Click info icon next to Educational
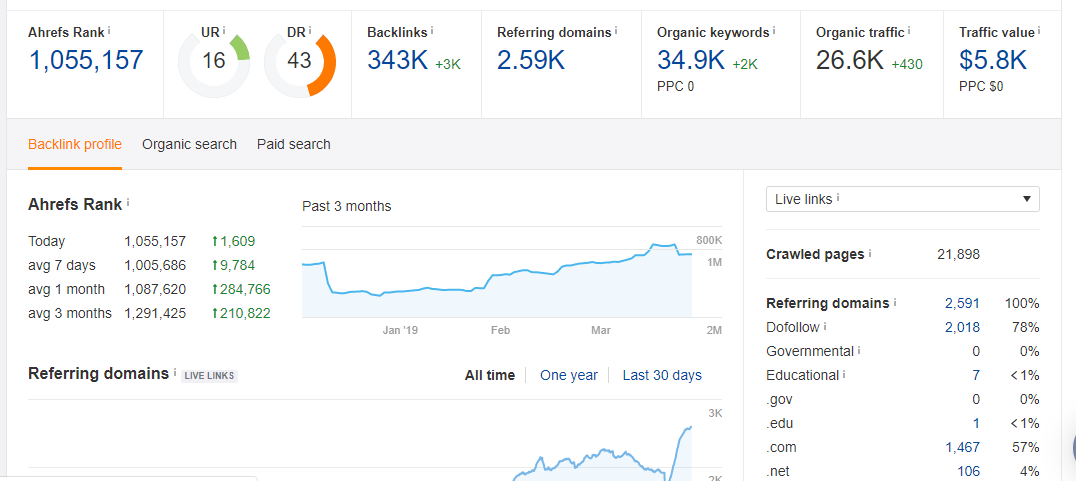The image size is (1076, 481). tap(844, 374)
